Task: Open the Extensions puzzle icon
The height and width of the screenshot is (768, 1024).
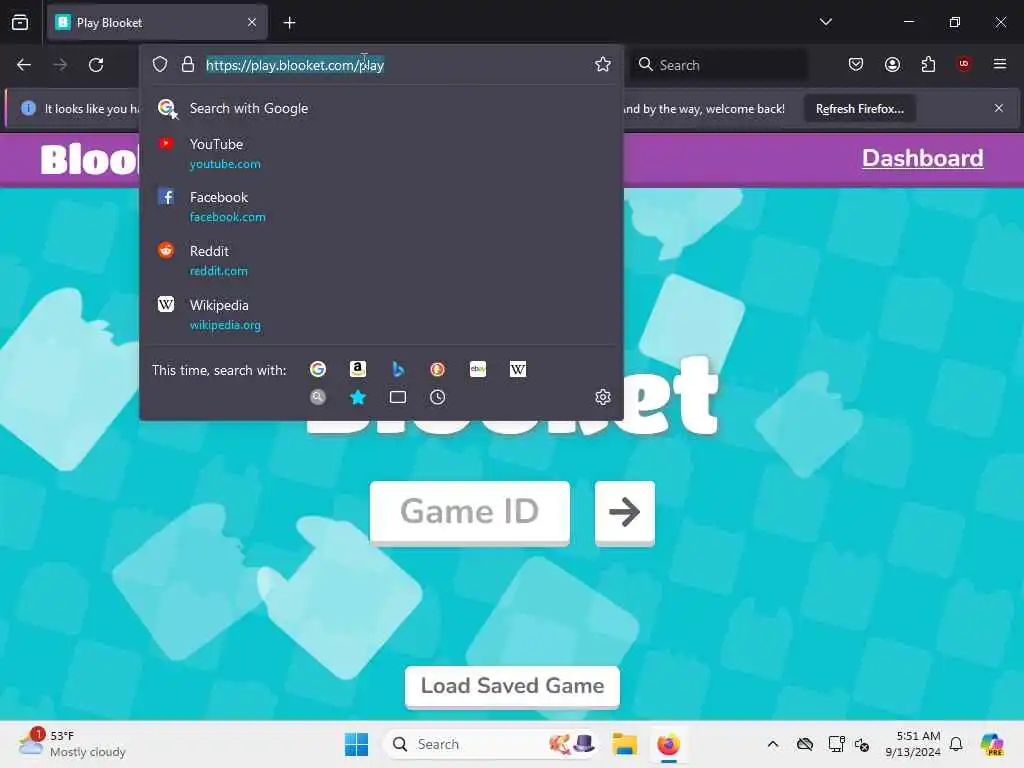Action: (928, 64)
